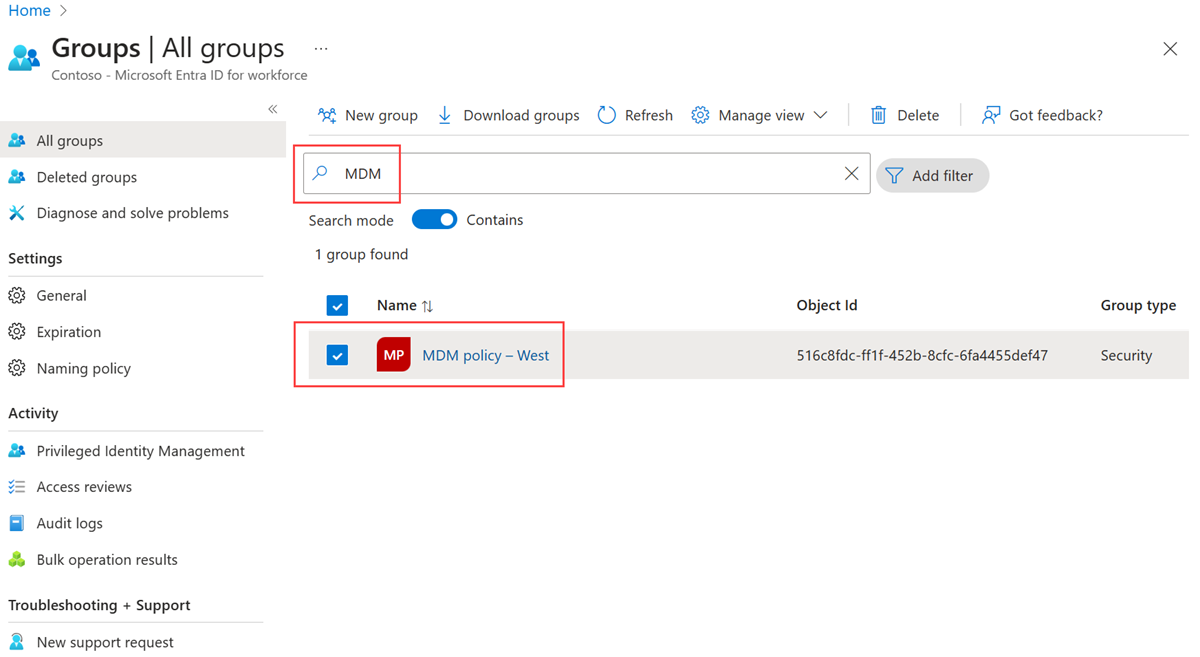The image size is (1200, 657).
Task: Close the Groups blade with the X
Action: coord(1170,49)
